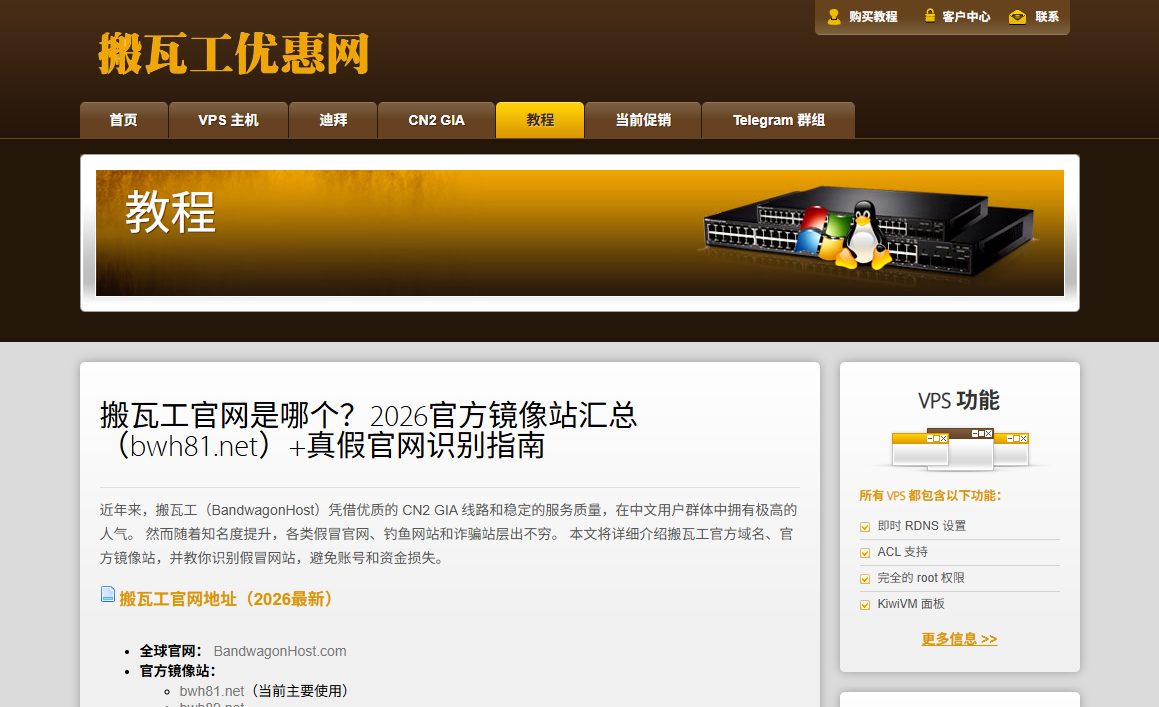The image size is (1159, 707).
Task: Click the 教程 banner title text
Action: [x=170, y=212]
